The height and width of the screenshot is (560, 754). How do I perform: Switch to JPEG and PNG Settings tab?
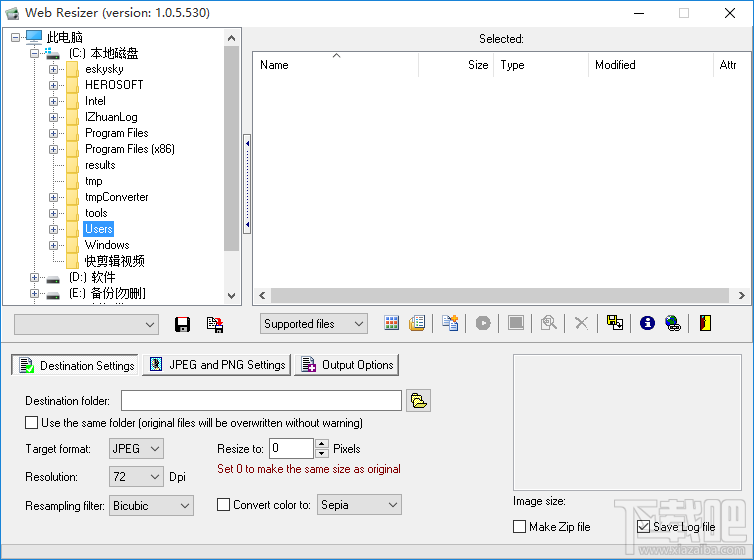pyautogui.click(x=217, y=365)
